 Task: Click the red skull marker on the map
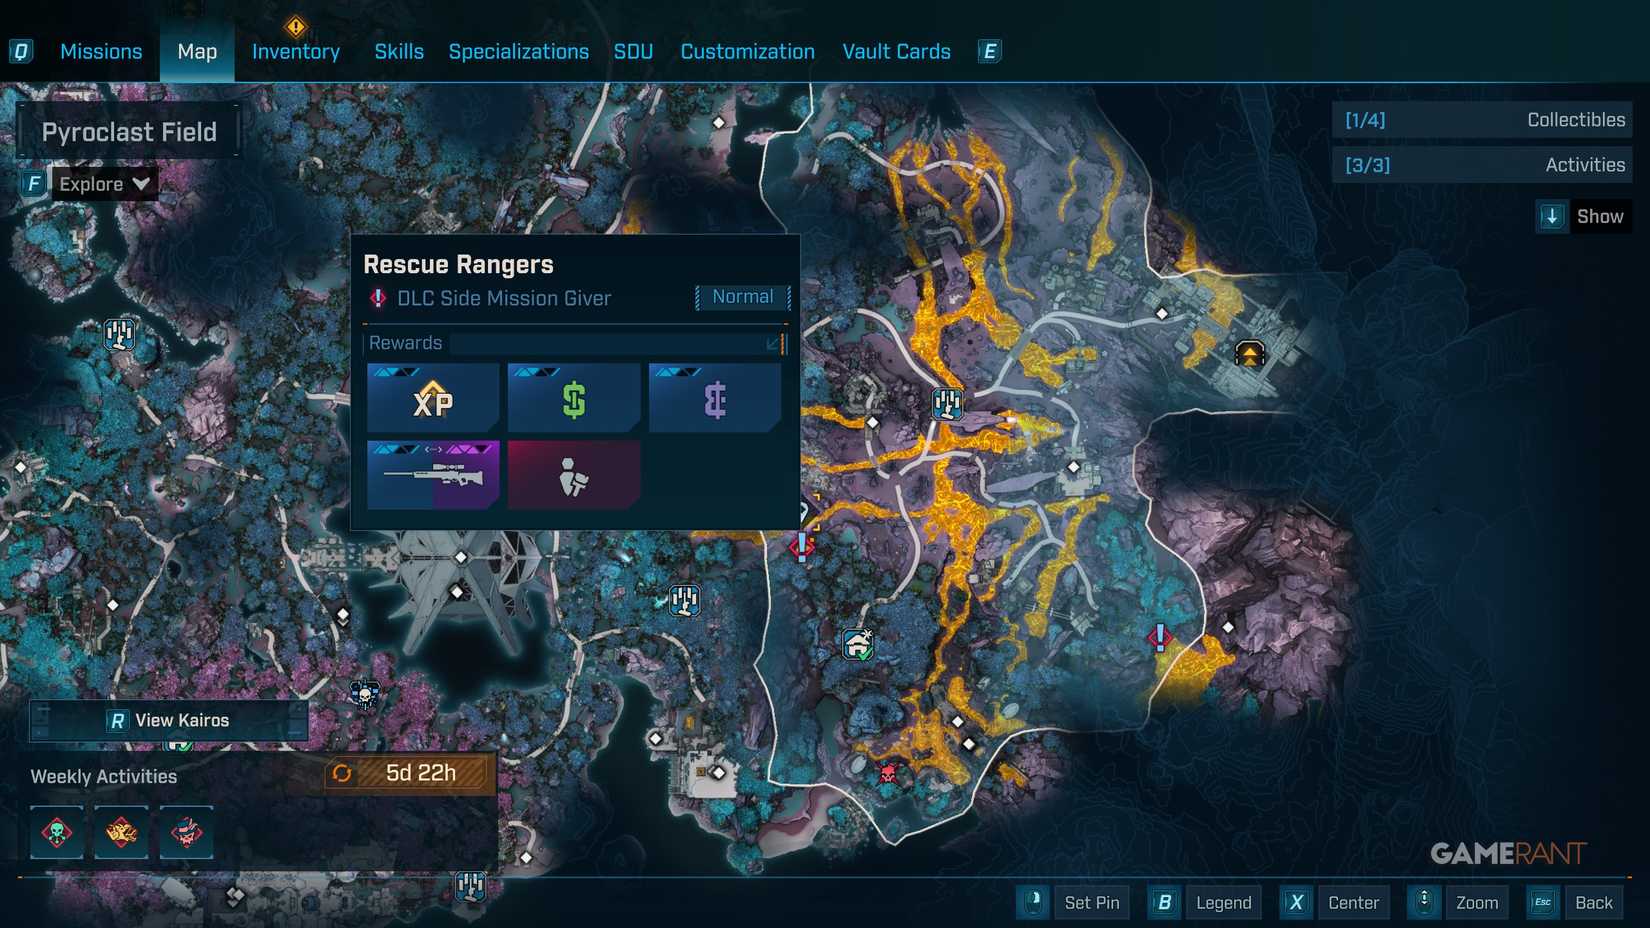pyautogui.click(x=887, y=773)
